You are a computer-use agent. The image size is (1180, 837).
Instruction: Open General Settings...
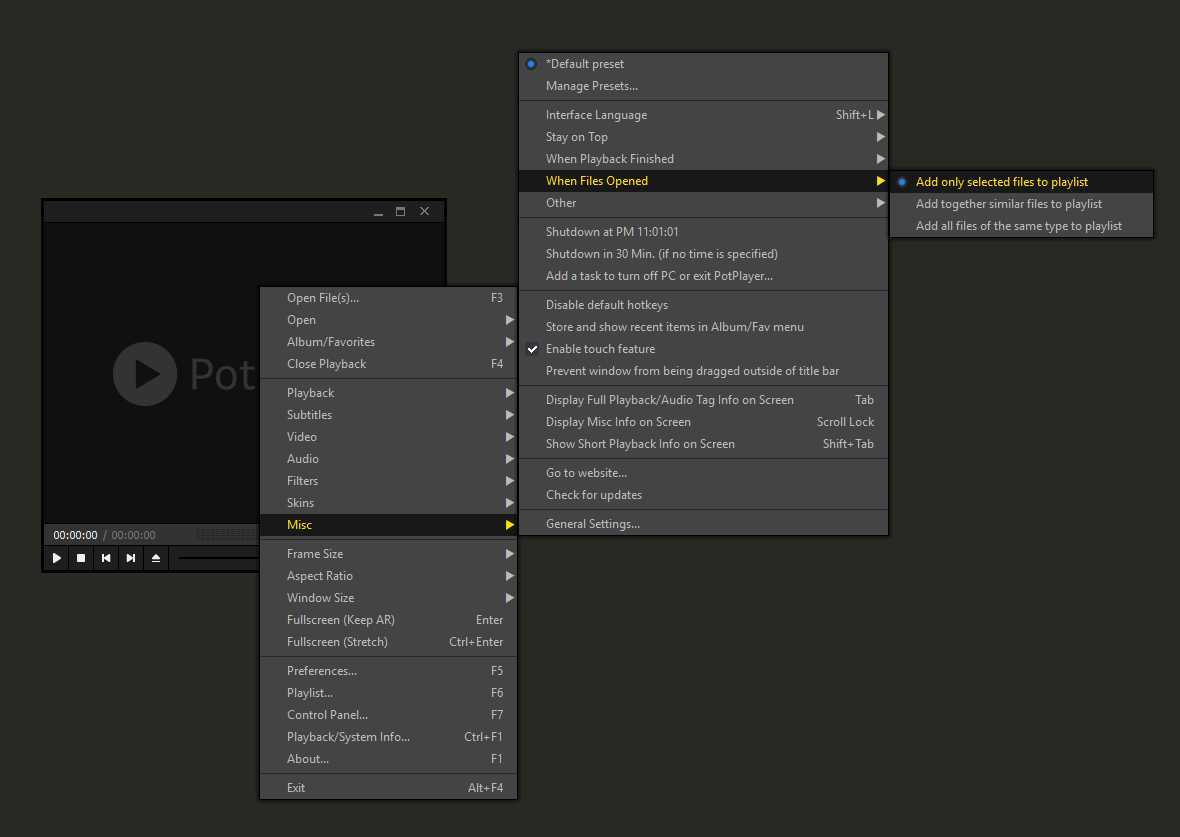pyautogui.click(x=704, y=524)
